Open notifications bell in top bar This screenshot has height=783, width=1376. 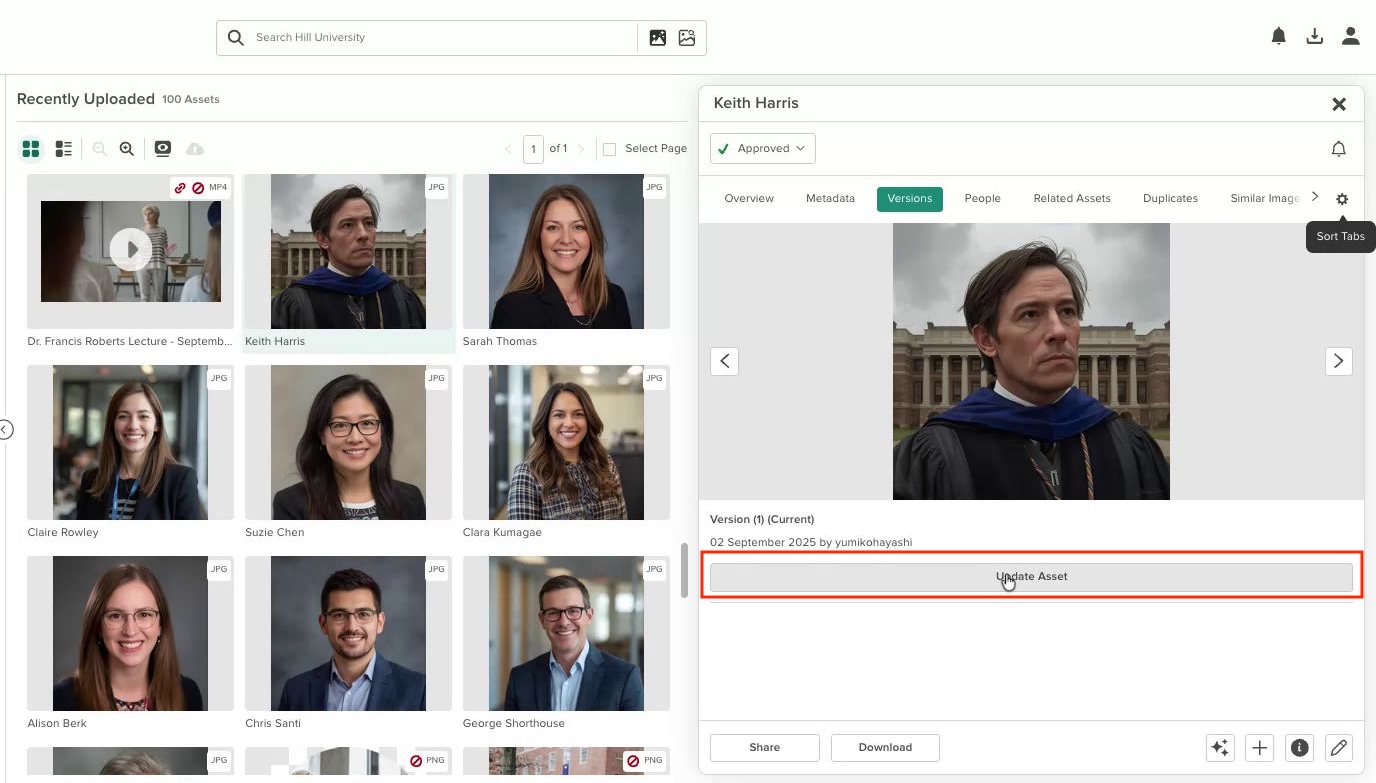tap(1278, 37)
